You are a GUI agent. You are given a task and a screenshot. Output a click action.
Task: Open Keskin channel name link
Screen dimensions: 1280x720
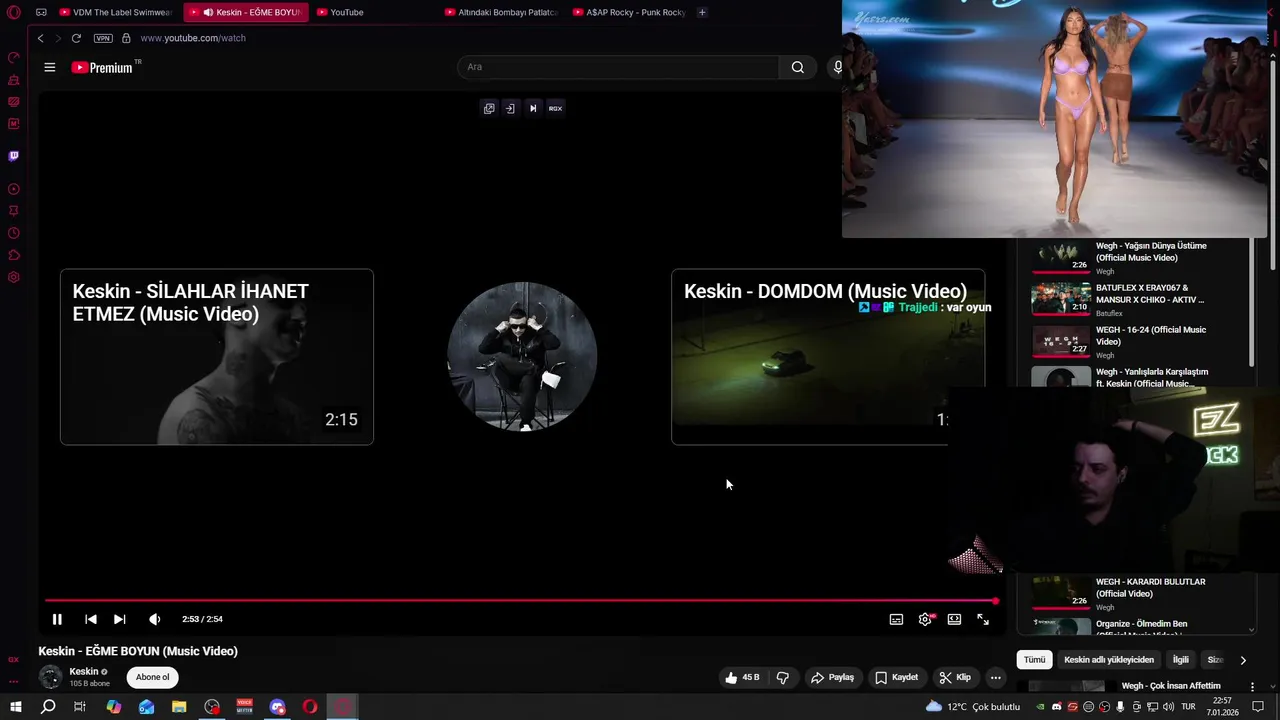[84, 672]
